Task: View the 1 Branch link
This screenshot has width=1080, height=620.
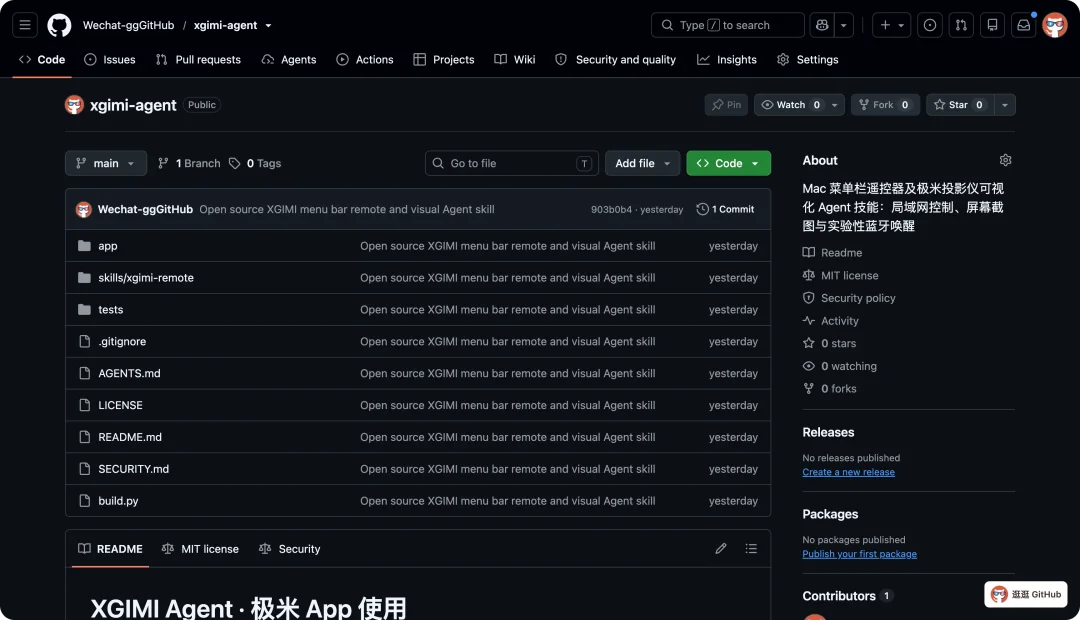Action: click(x=189, y=163)
